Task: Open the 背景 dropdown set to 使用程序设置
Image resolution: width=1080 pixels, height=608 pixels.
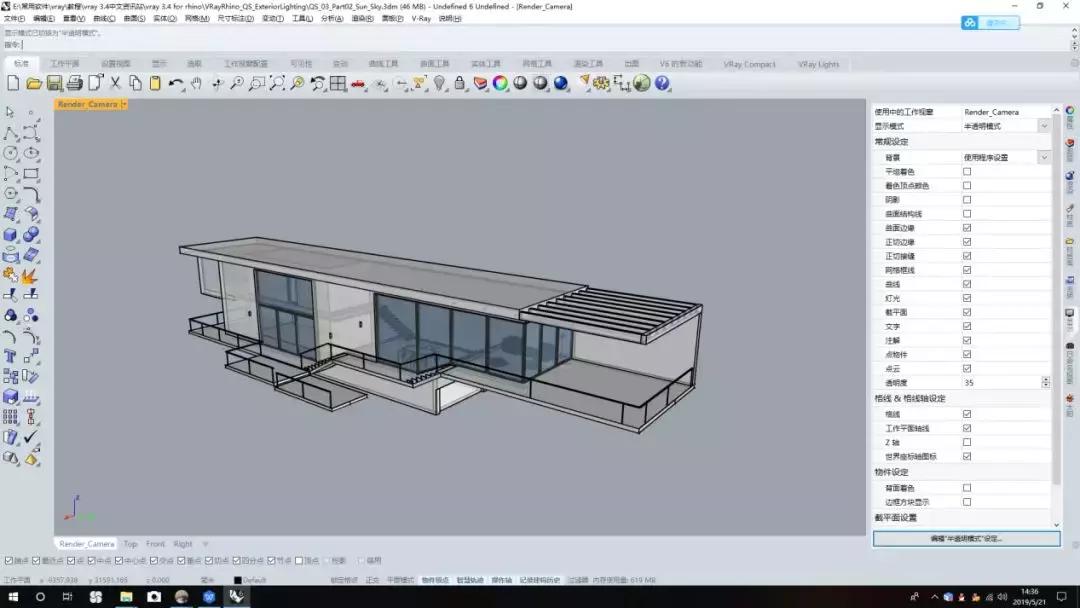Action: (x=1043, y=156)
